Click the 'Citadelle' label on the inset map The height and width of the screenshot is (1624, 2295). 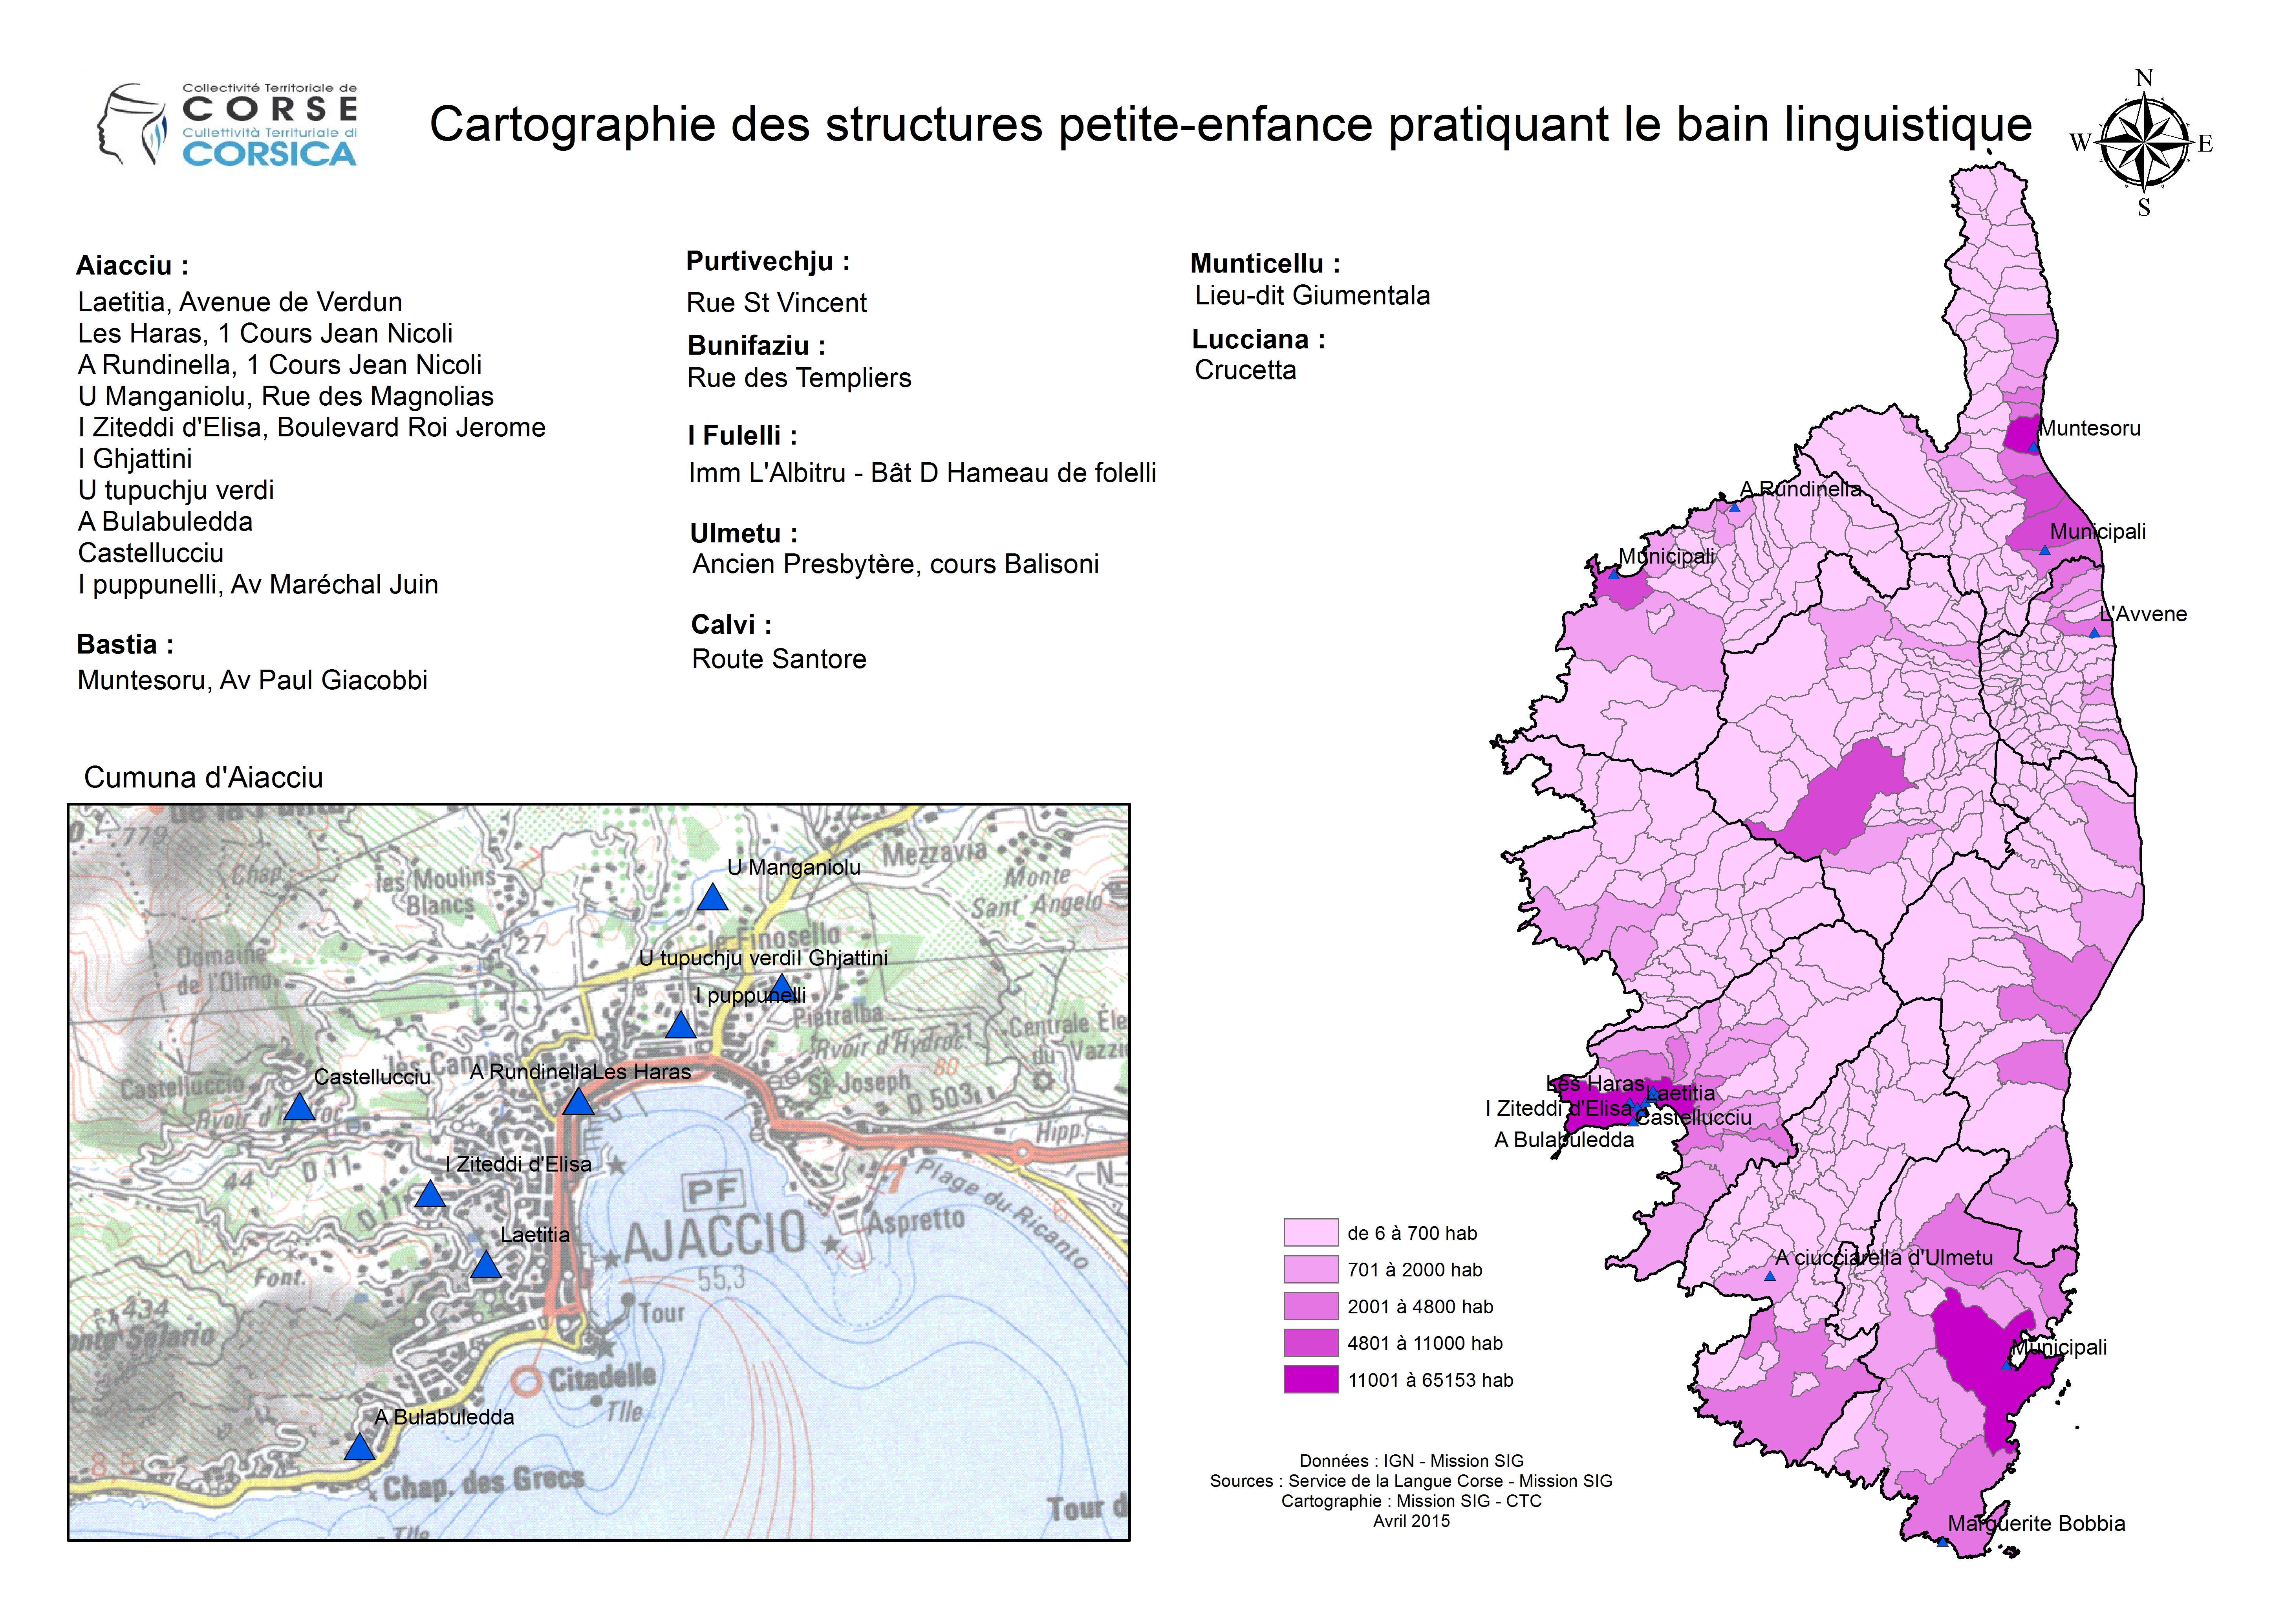[x=602, y=1379]
